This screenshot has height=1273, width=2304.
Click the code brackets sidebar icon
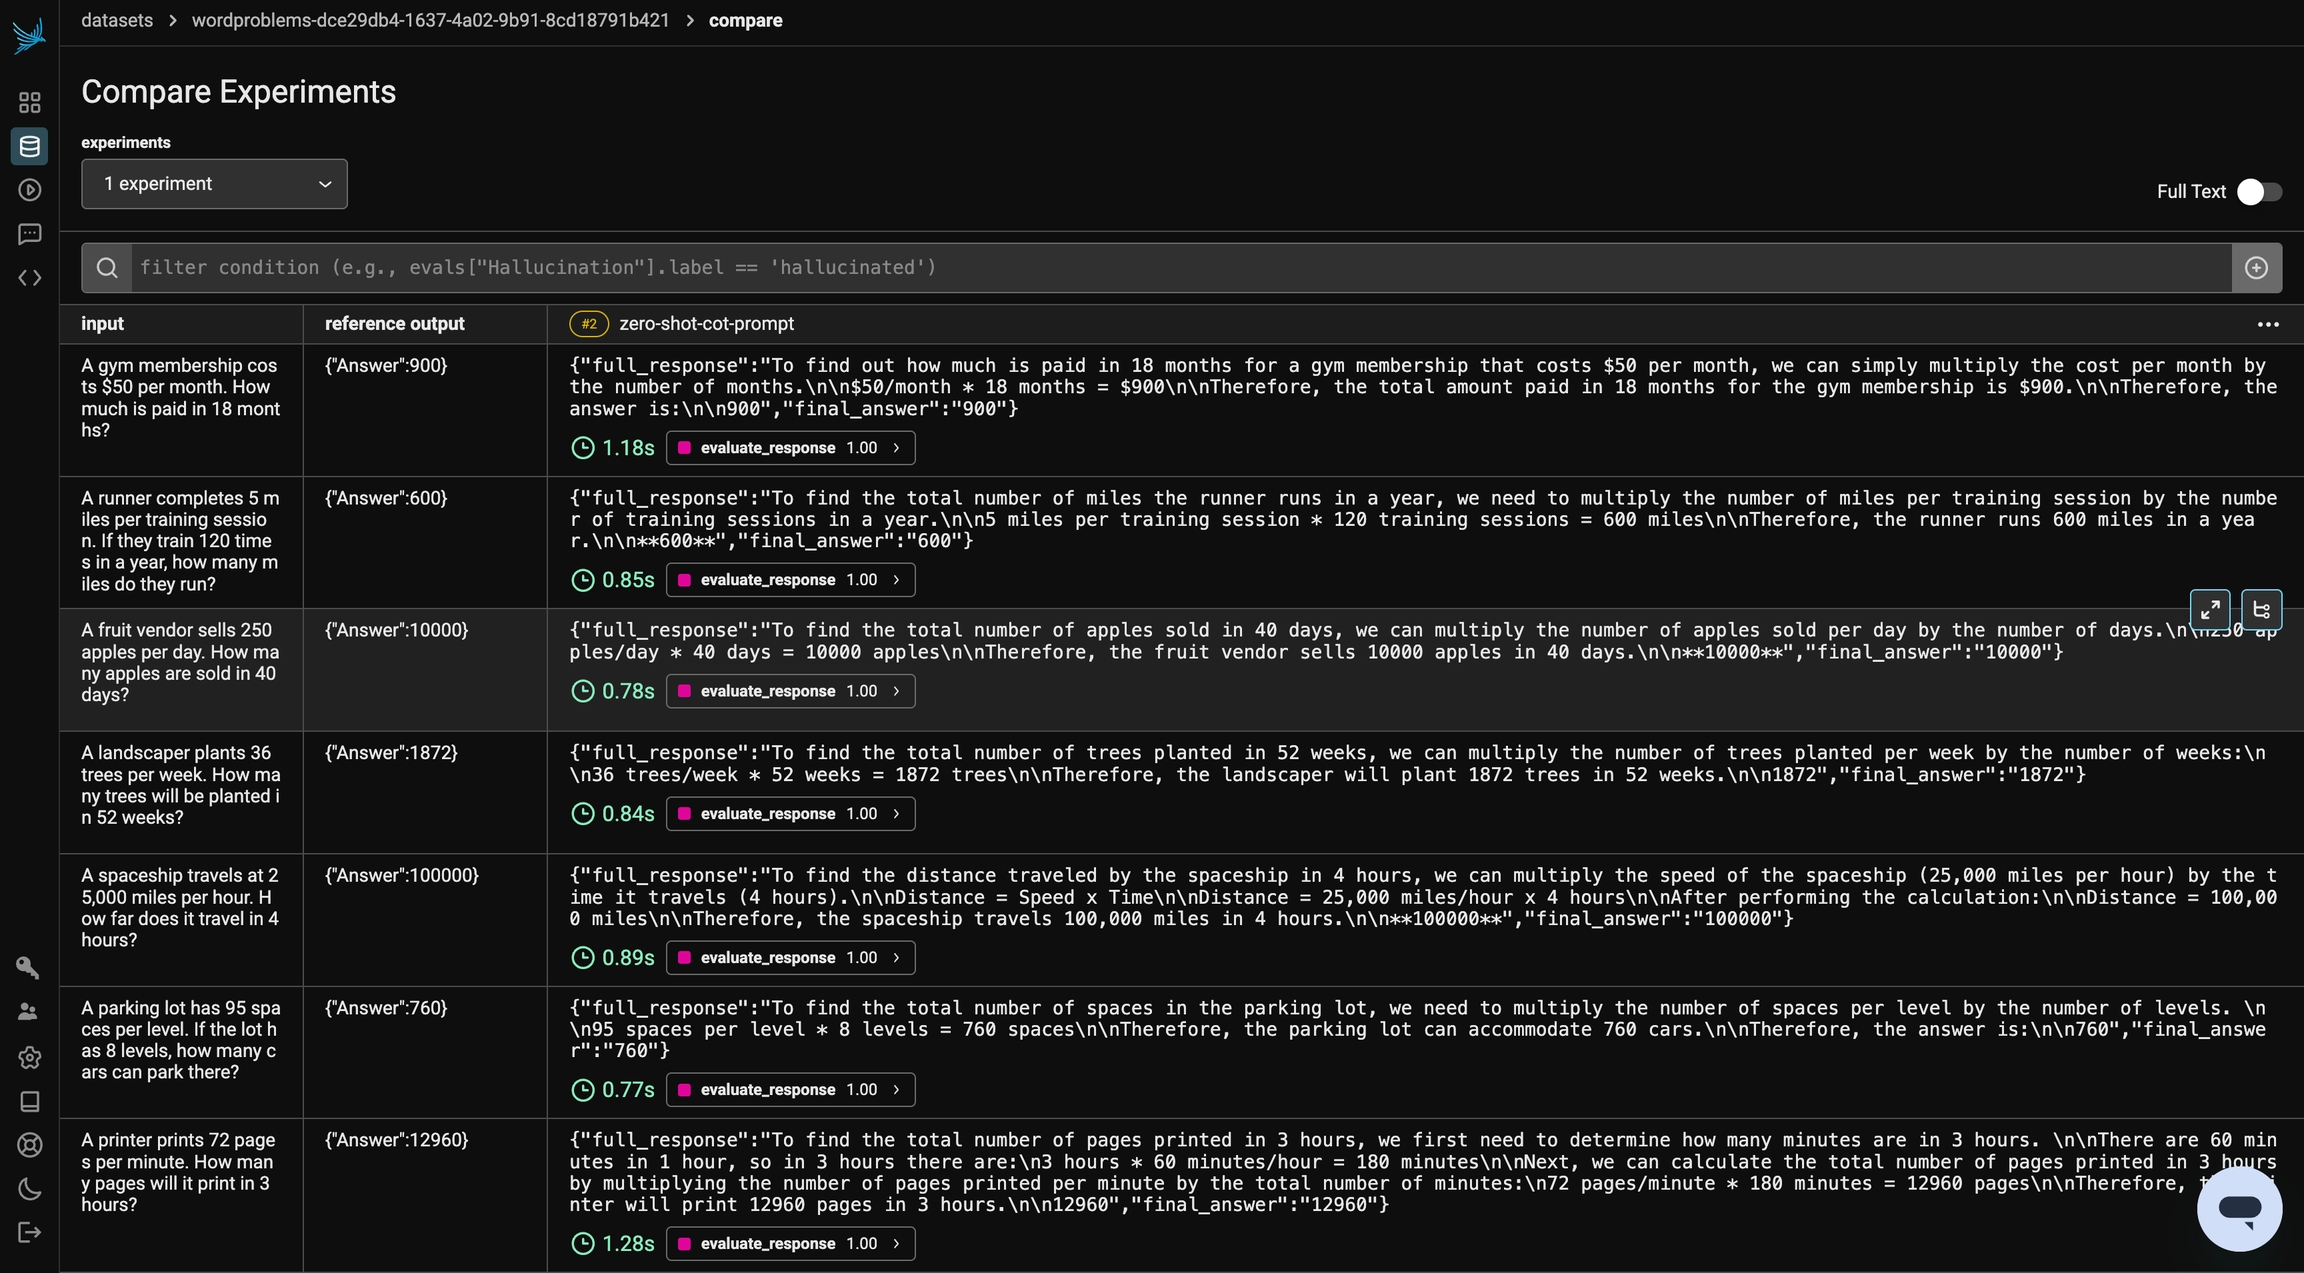click(29, 278)
